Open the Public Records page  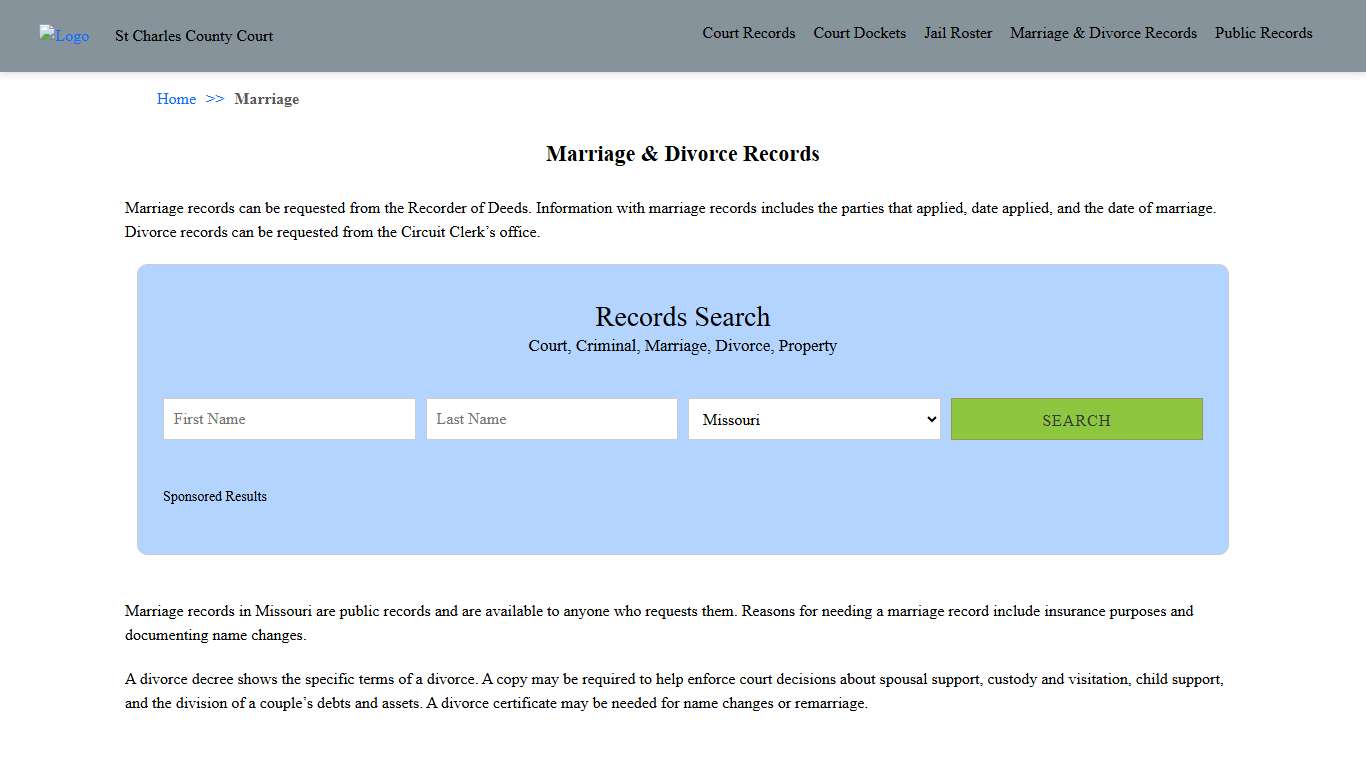click(x=1263, y=33)
